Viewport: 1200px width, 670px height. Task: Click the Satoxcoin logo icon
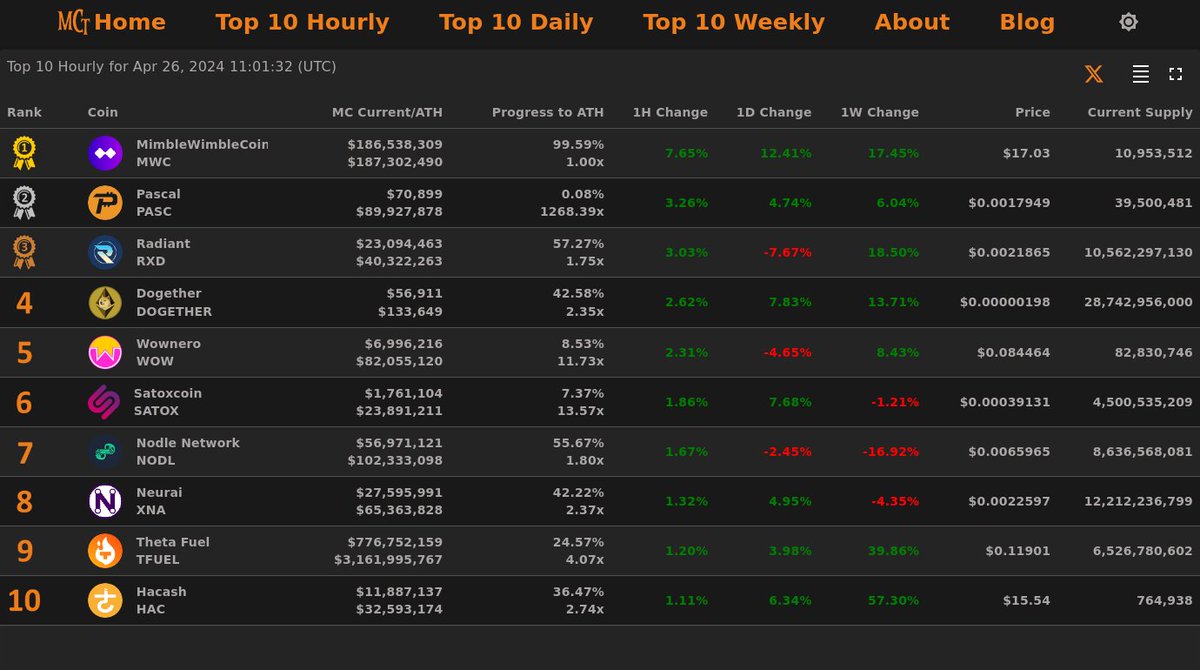(104, 402)
